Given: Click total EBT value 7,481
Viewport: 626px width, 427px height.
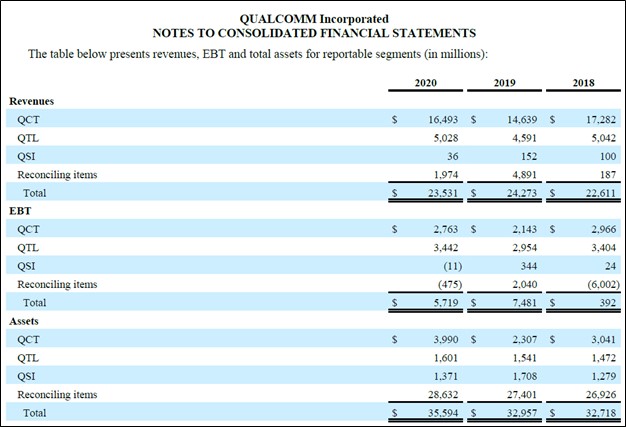Looking at the screenshot, I should [x=525, y=303].
